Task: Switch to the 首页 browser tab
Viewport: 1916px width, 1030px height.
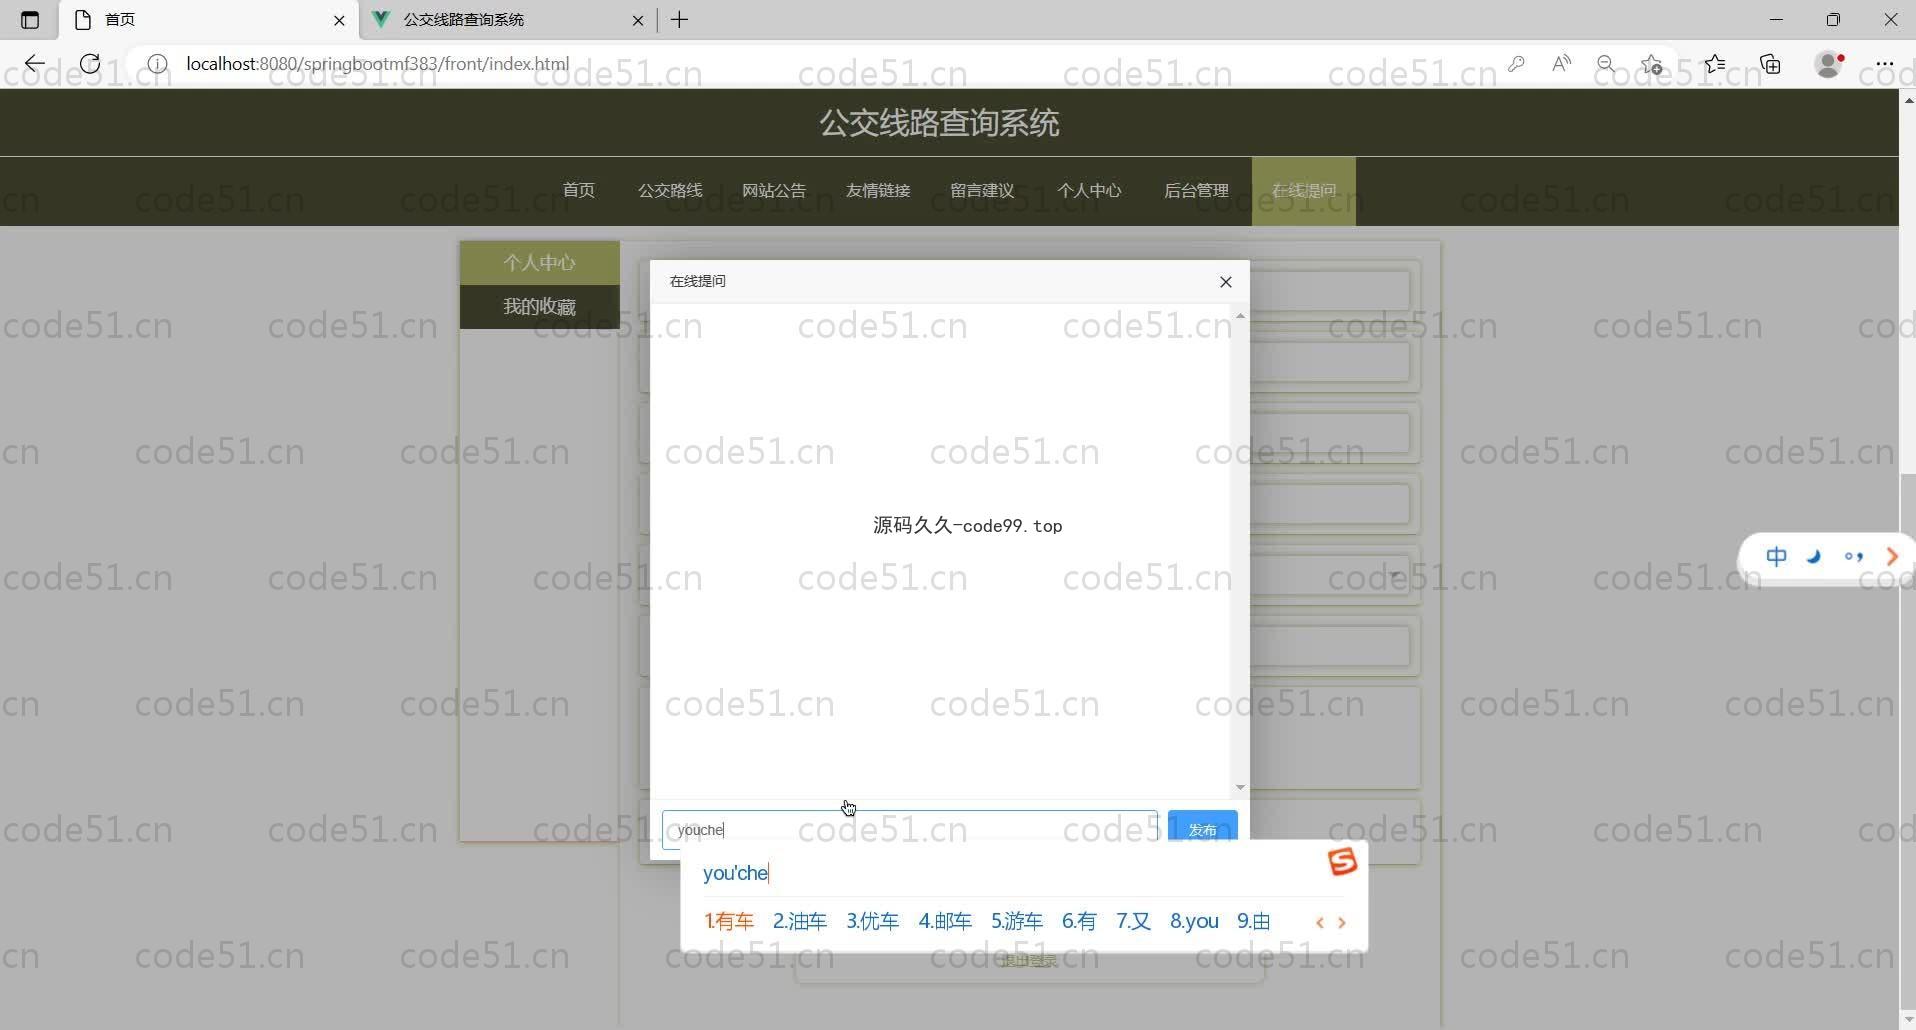Action: click(x=208, y=20)
